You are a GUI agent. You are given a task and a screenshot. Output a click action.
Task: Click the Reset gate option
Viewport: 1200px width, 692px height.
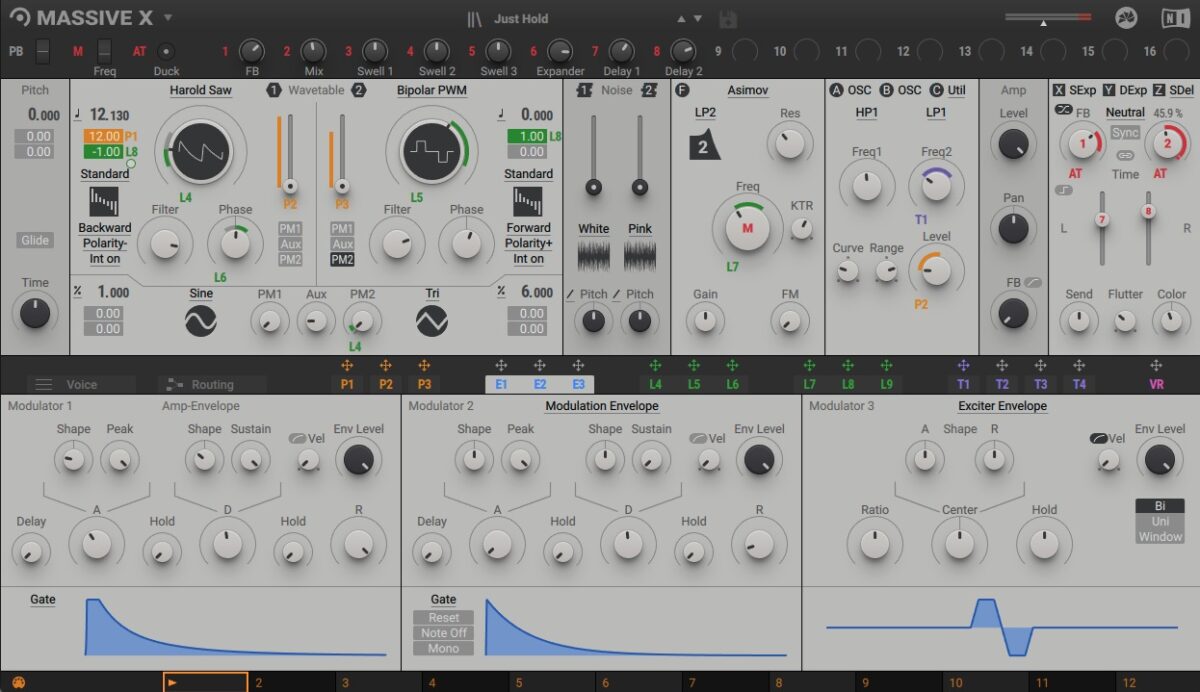[x=444, y=618]
